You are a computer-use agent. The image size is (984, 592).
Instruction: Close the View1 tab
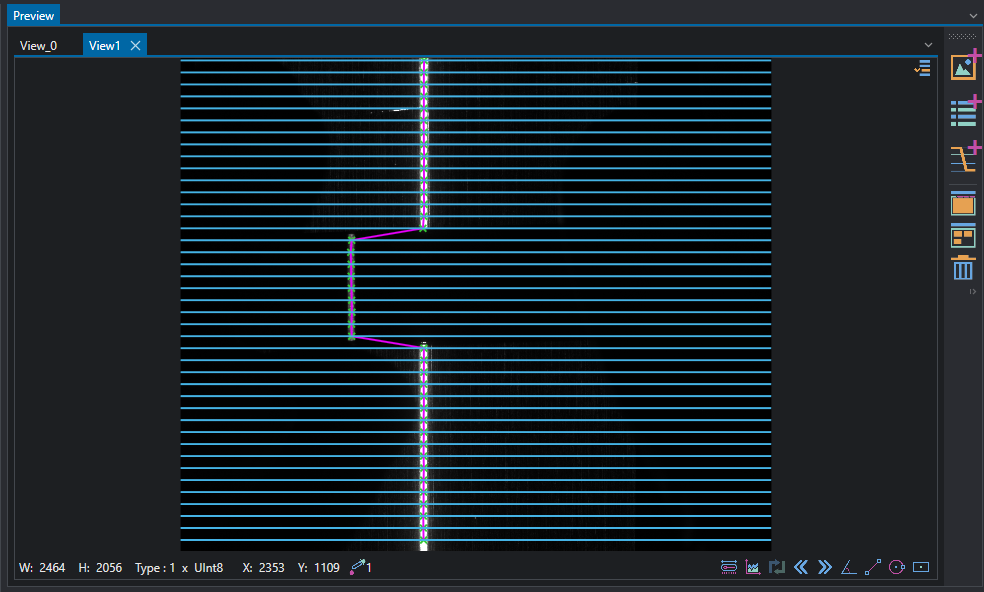pos(135,46)
